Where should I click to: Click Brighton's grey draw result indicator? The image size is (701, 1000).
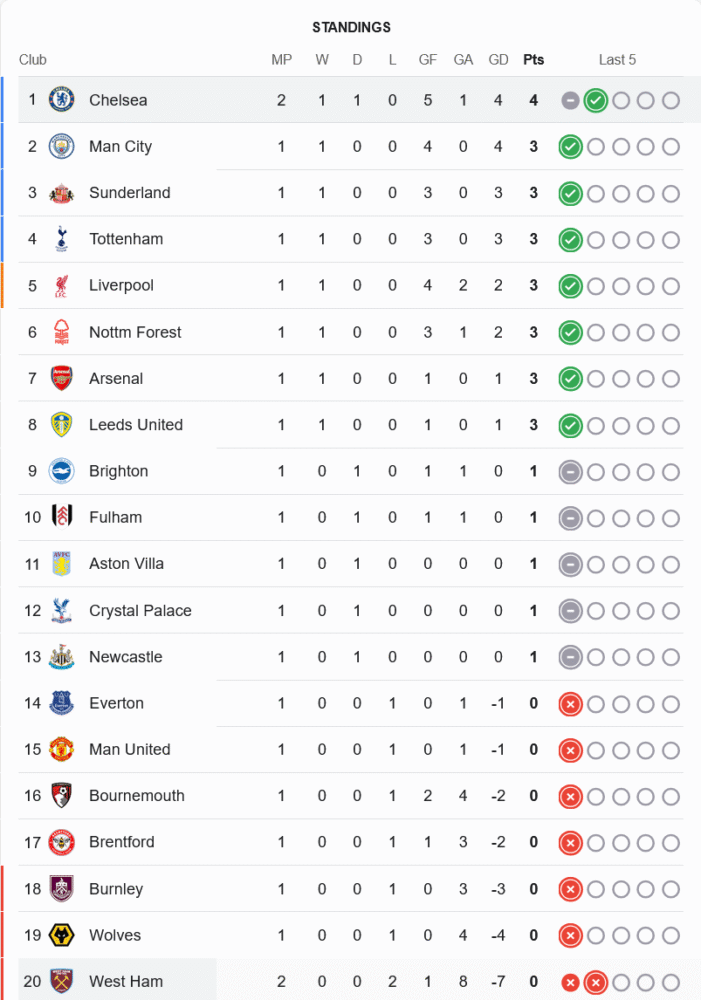[570, 471]
